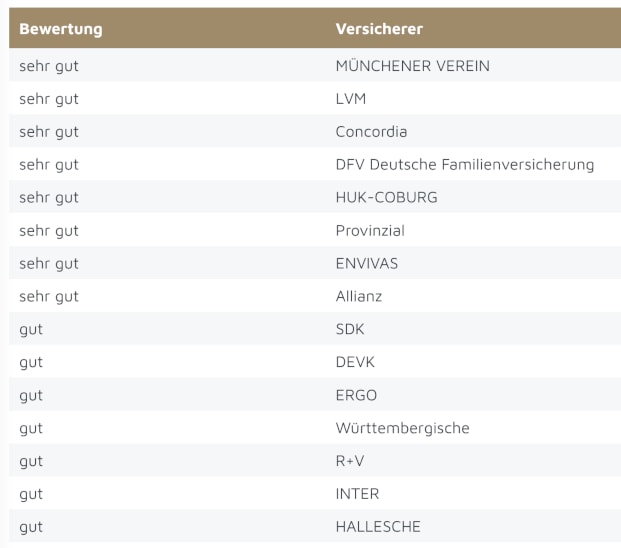Select the "sehr gut" rating for HUK-COBURG
The height and width of the screenshot is (548, 621).
(x=49, y=197)
